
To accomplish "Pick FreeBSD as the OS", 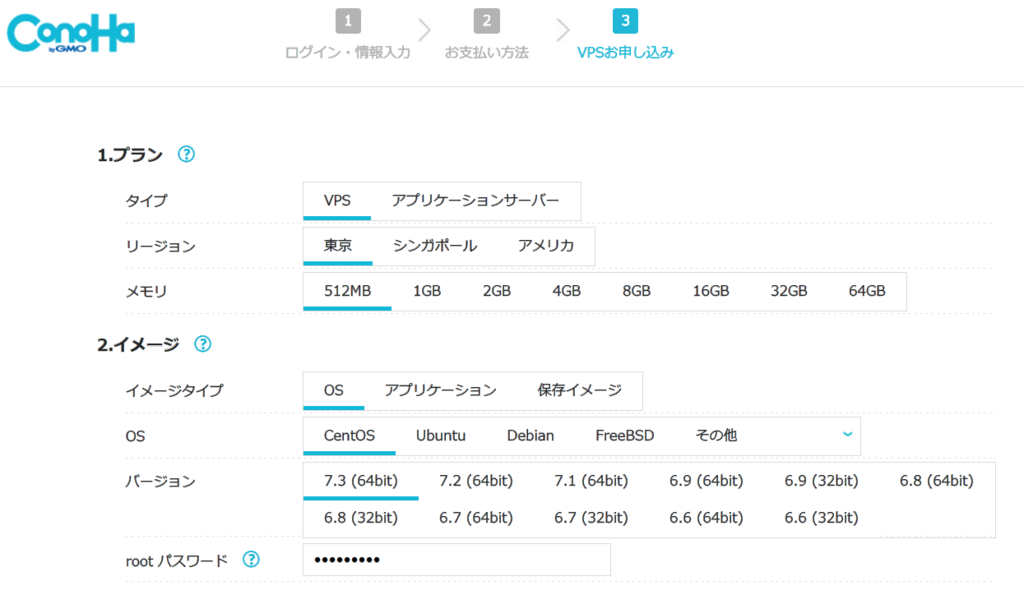I will 624,436.
